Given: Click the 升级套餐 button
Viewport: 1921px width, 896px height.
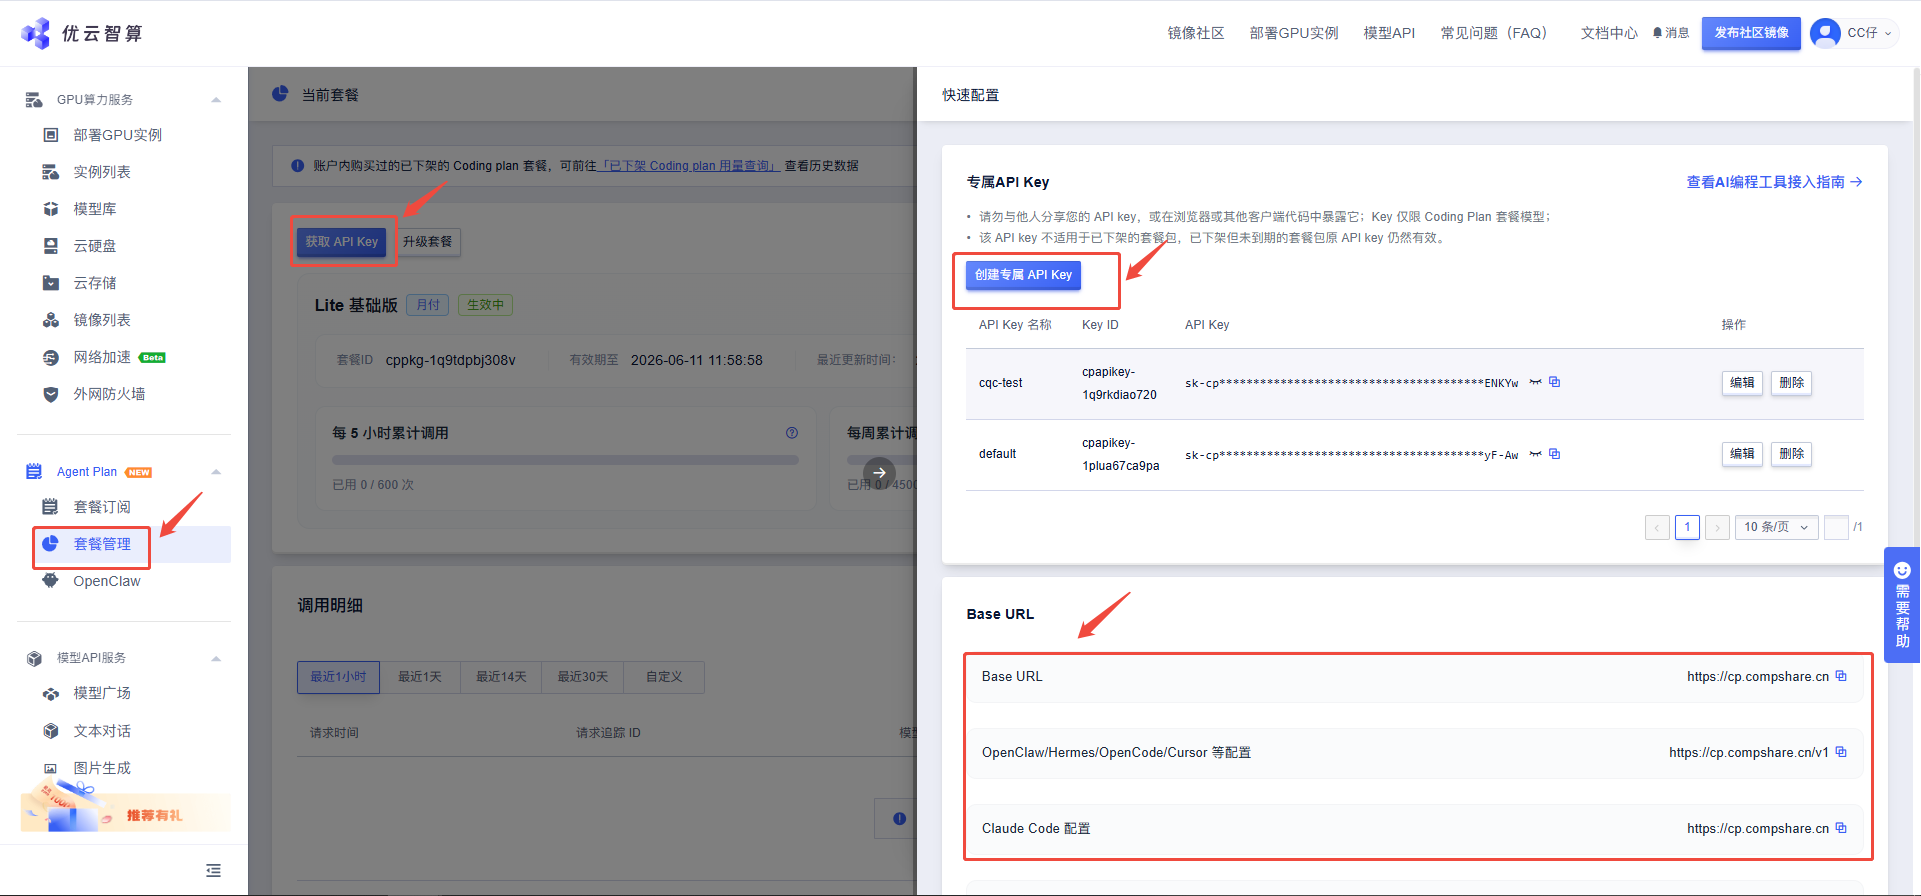Looking at the screenshot, I should (x=428, y=242).
